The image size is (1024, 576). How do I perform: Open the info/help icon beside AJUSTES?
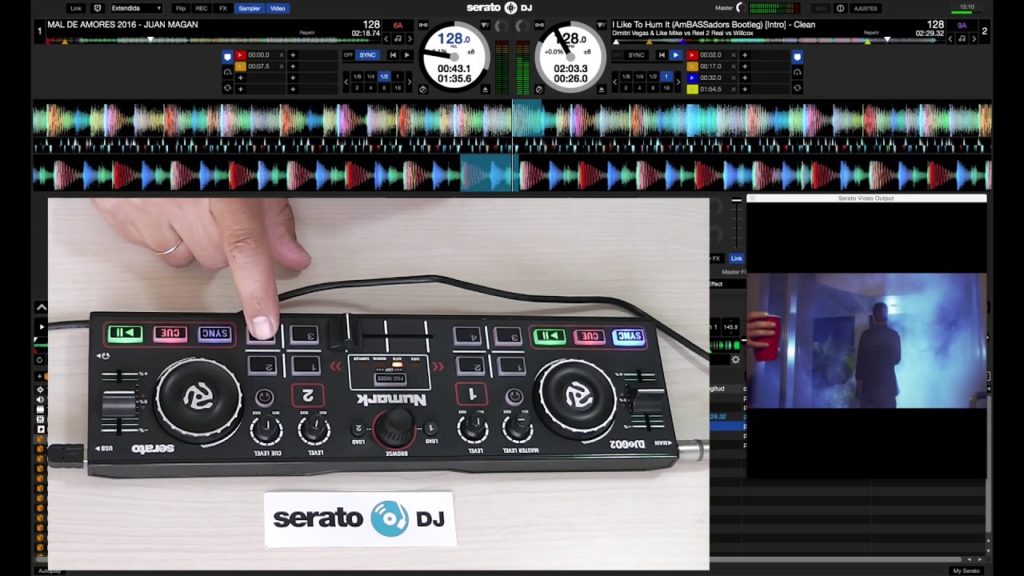coord(840,8)
